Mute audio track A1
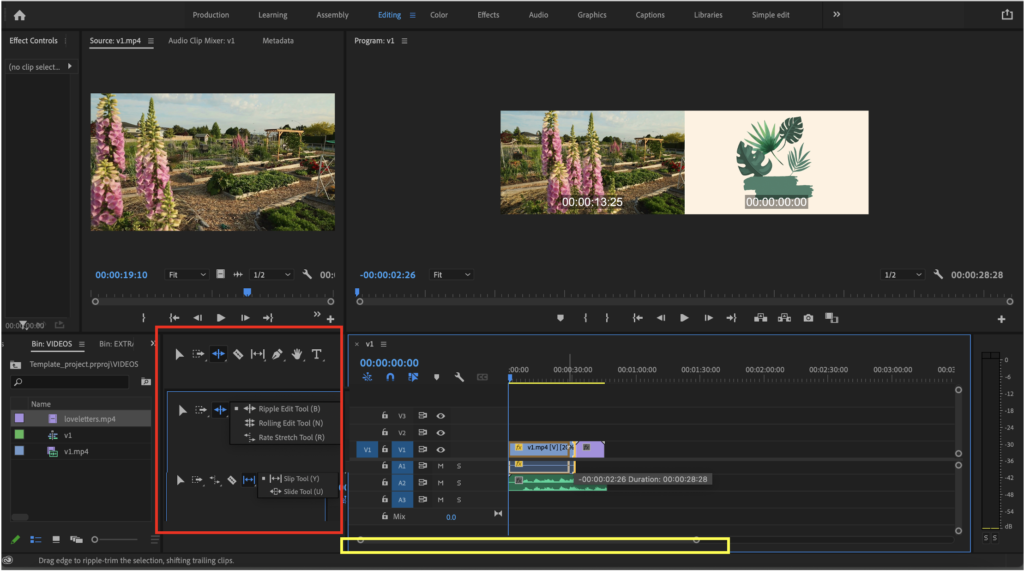This screenshot has width=1024, height=571. coord(440,466)
